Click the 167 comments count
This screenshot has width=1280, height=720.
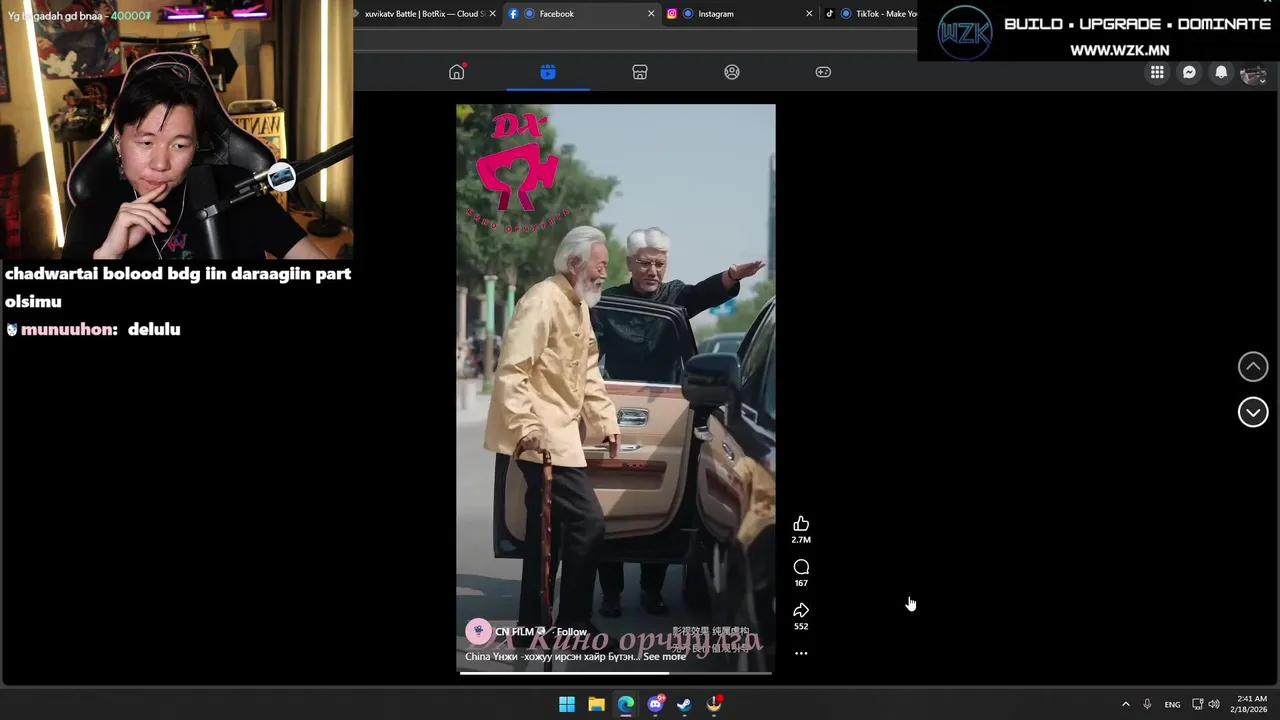801,583
